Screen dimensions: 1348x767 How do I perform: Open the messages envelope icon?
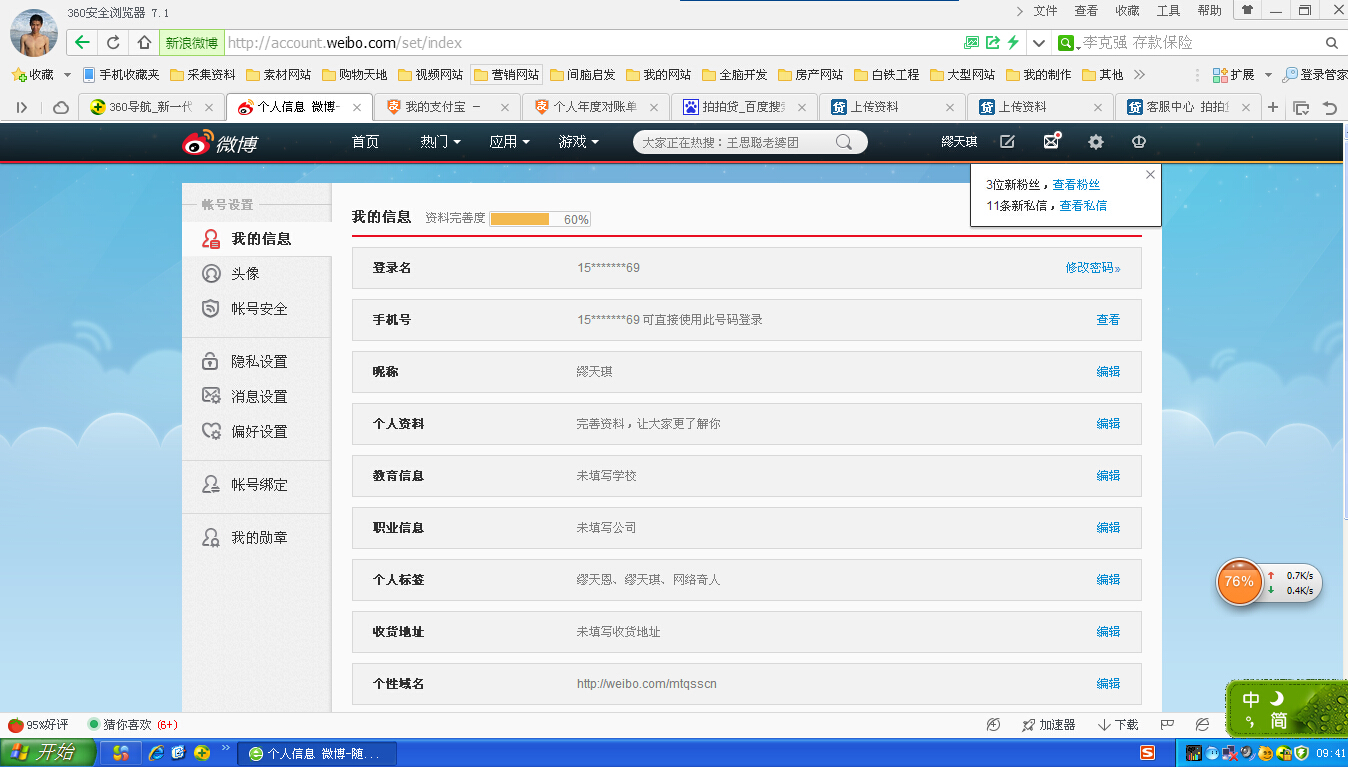1051,142
